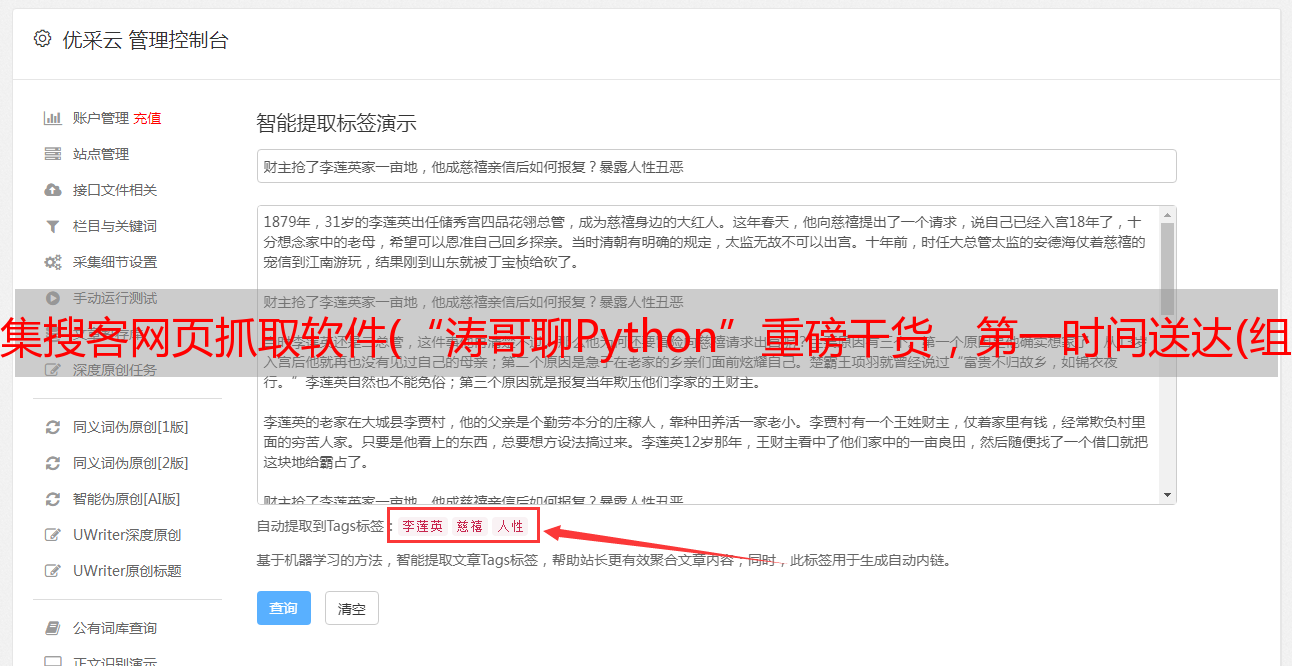1292x666 pixels.
Task: Open 站点管理 via its server icon
Action: [x=53, y=154]
